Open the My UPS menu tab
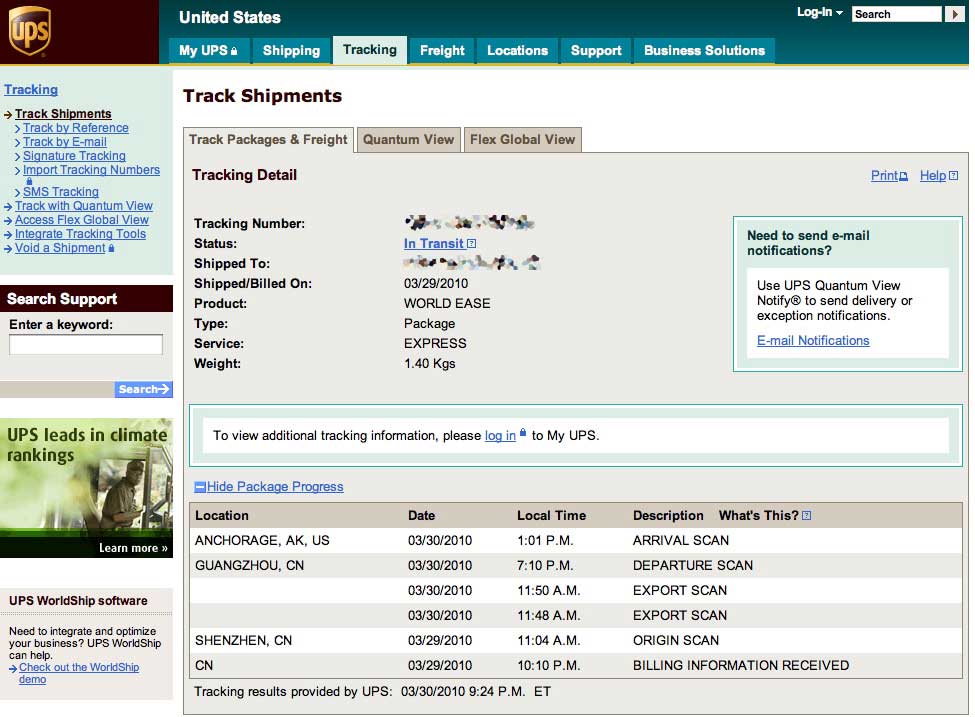The image size is (975, 717). pyautogui.click(x=208, y=50)
